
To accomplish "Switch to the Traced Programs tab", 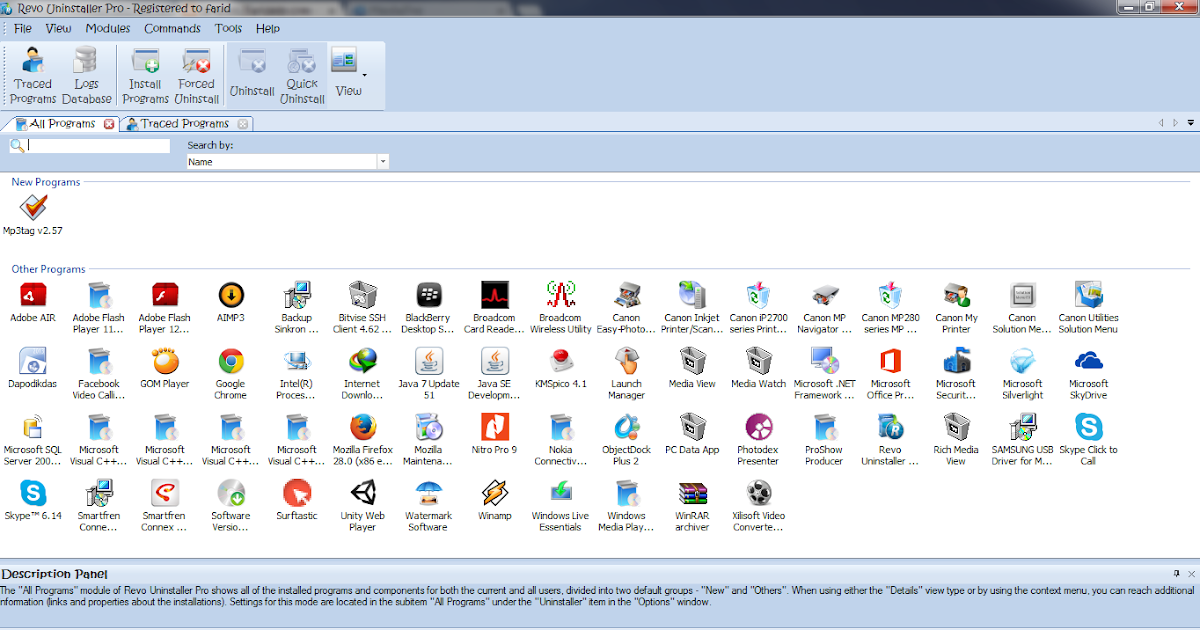I will [x=185, y=124].
